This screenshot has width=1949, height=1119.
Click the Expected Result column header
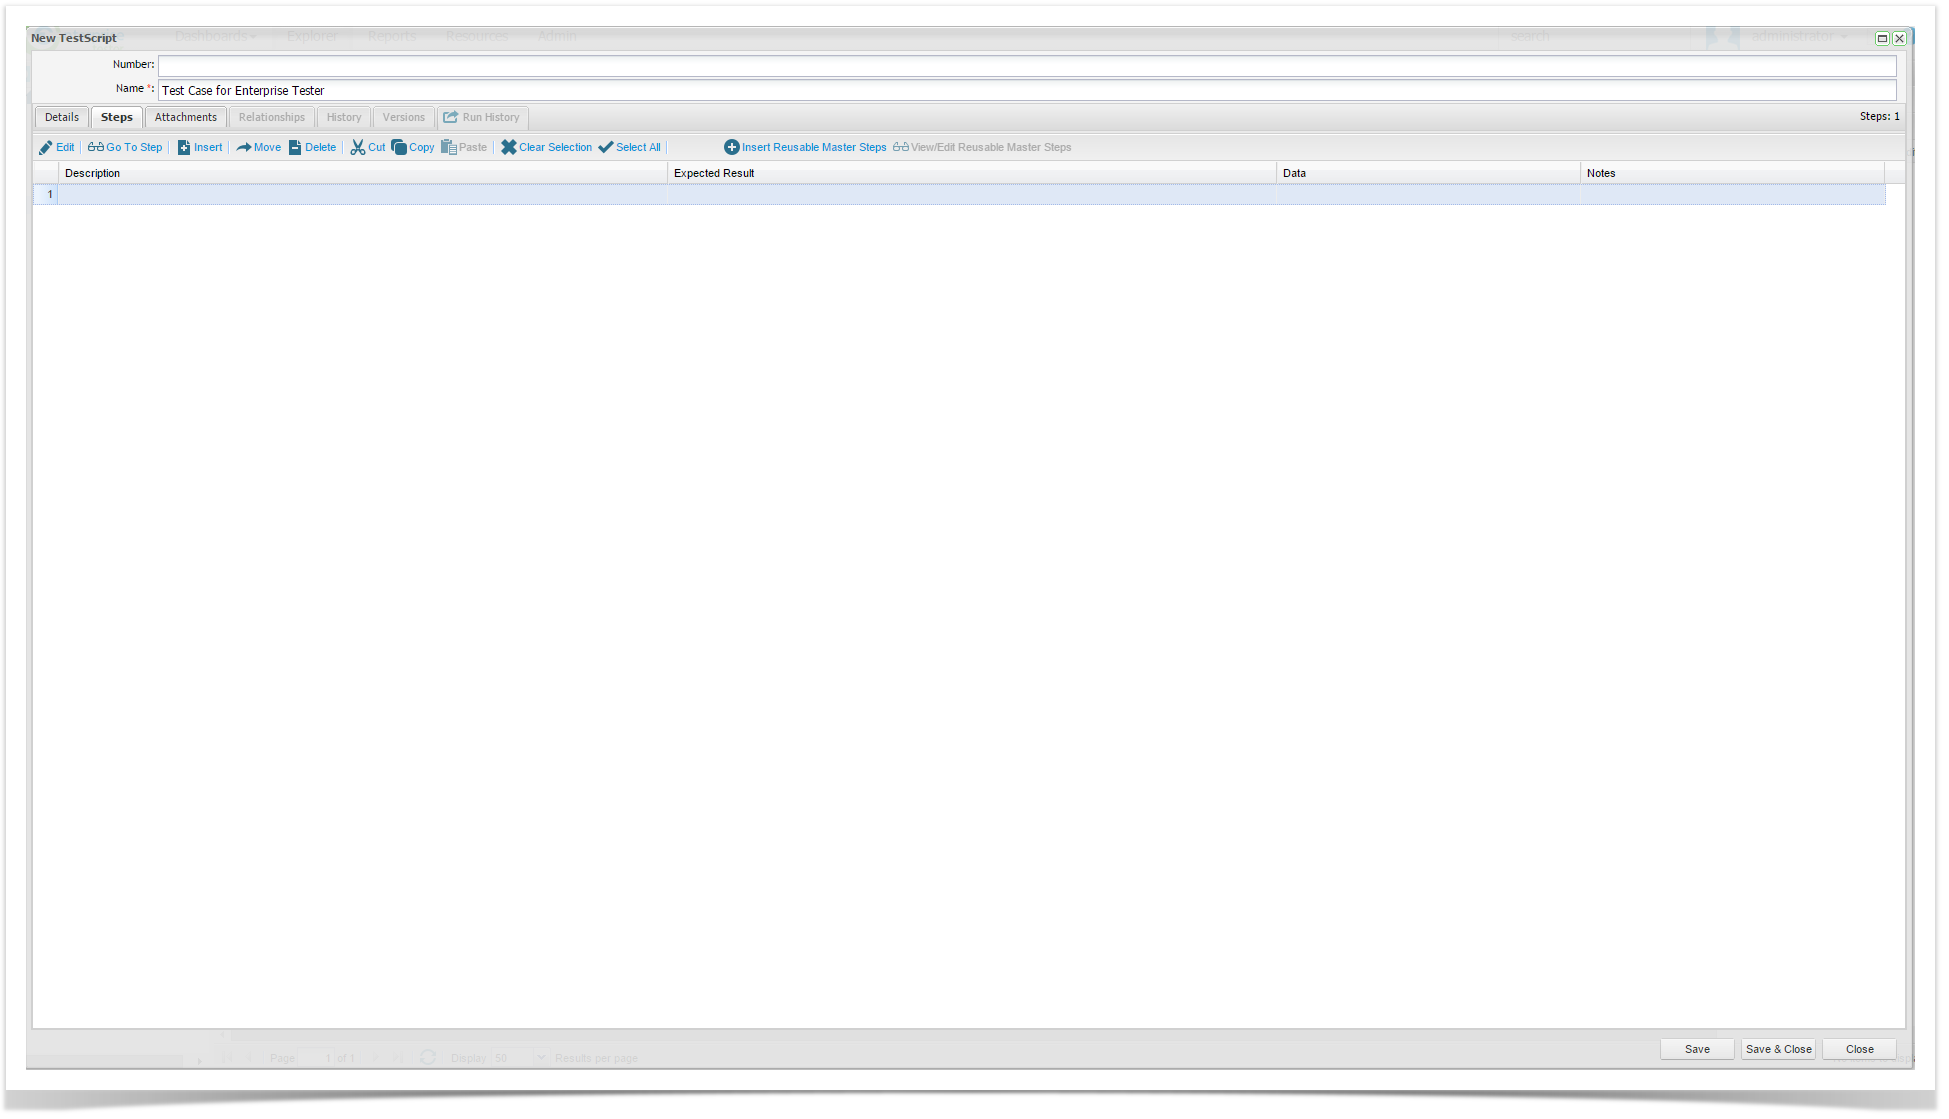[714, 174]
